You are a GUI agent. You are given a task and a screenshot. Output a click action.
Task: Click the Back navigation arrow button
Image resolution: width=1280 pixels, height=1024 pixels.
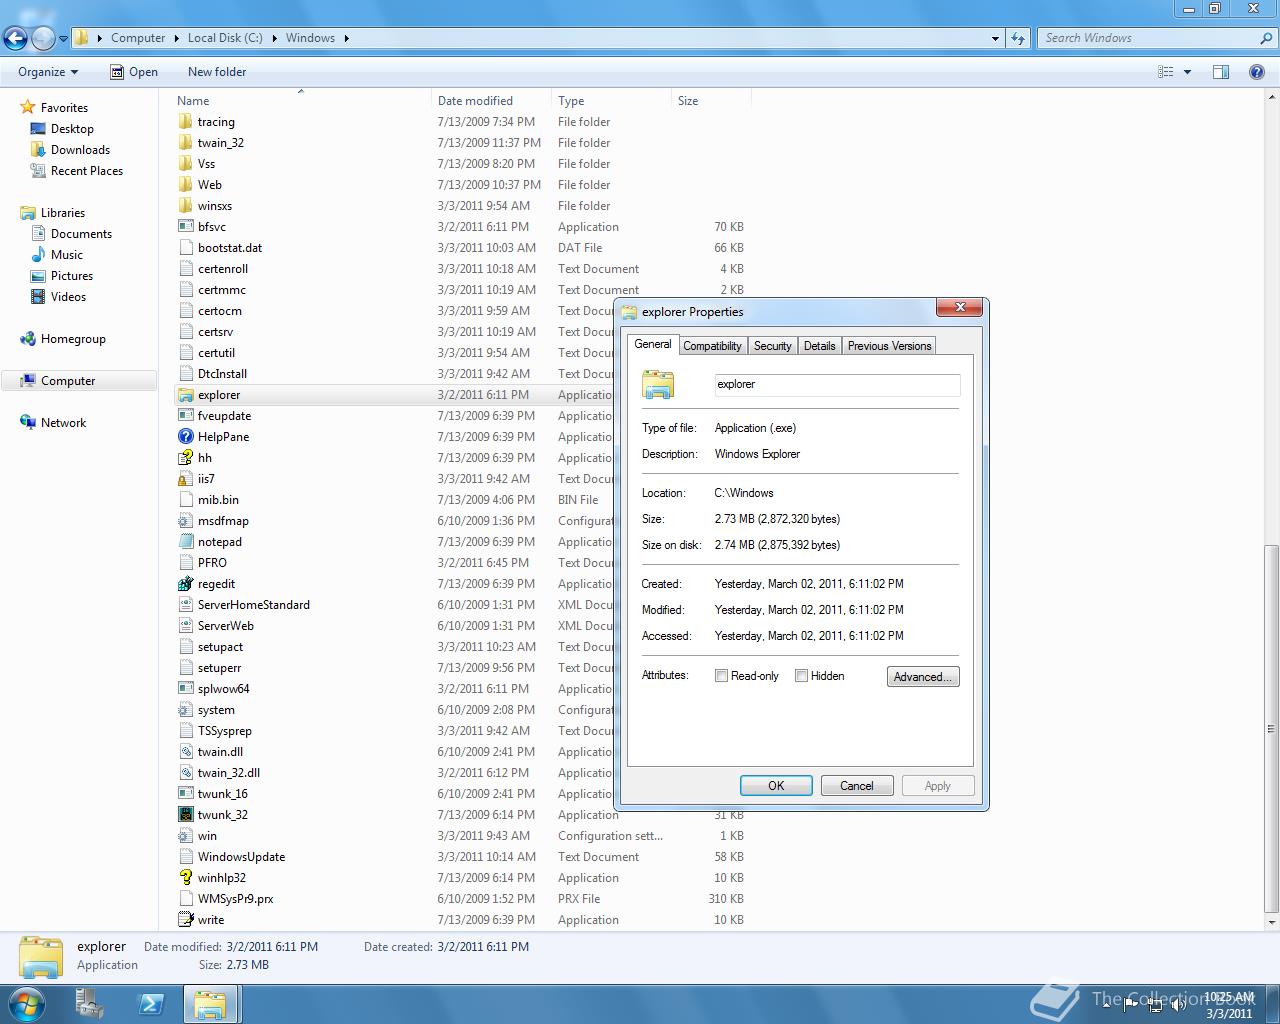tap(15, 38)
